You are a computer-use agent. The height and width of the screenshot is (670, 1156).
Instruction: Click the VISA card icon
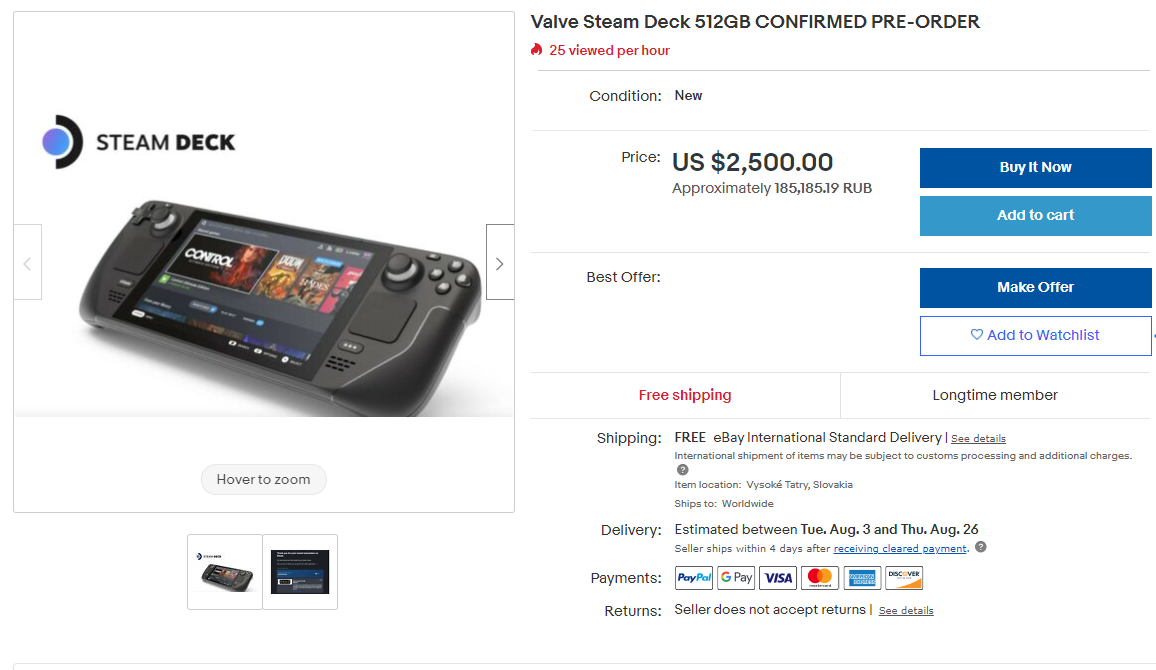(778, 578)
